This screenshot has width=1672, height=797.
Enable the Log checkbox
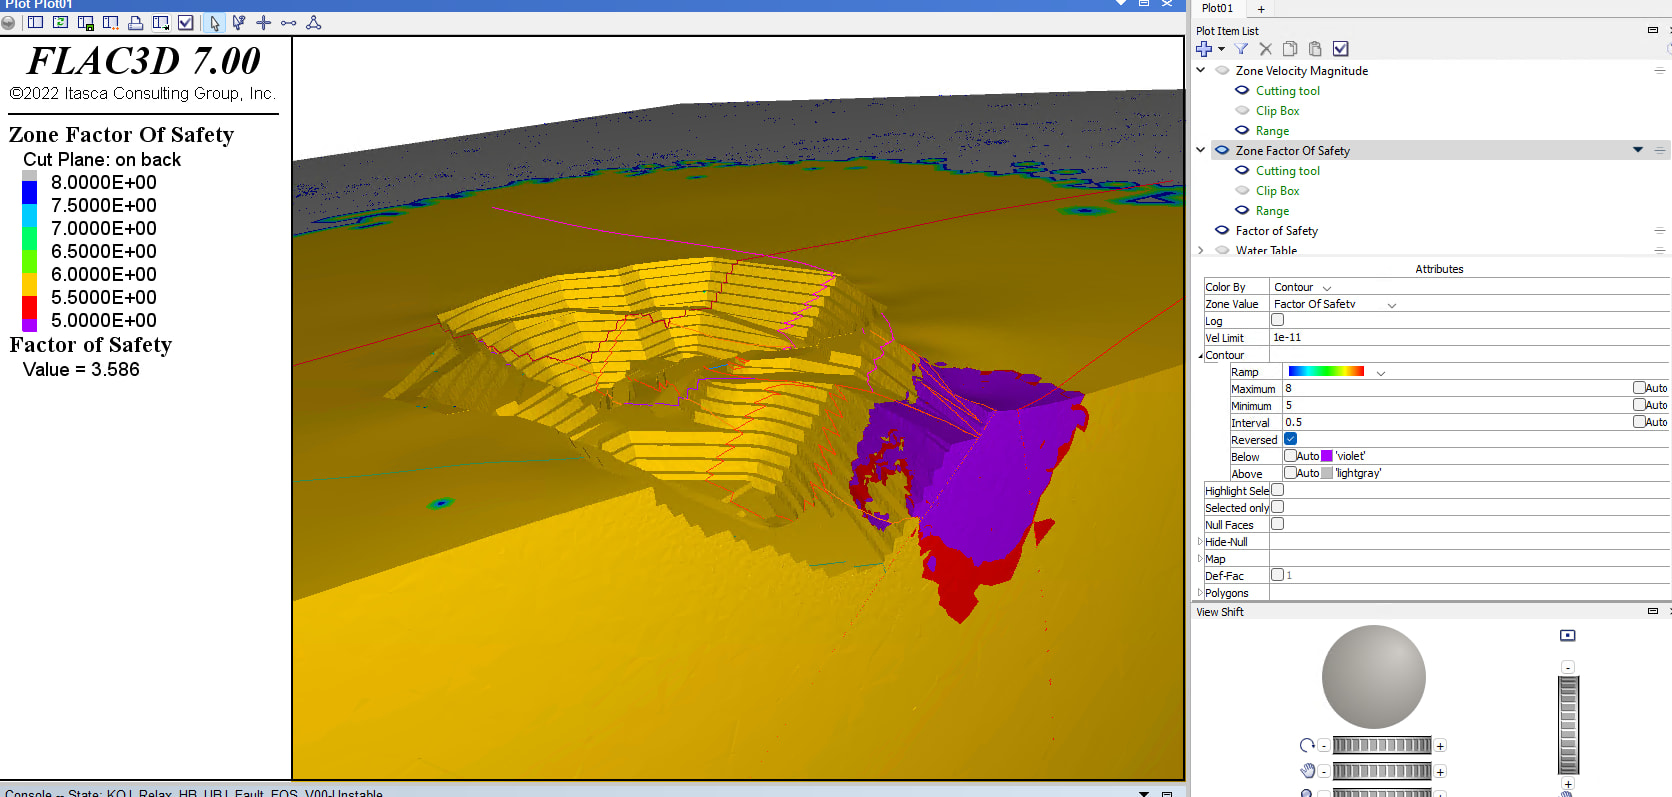pyautogui.click(x=1277, y=320)
